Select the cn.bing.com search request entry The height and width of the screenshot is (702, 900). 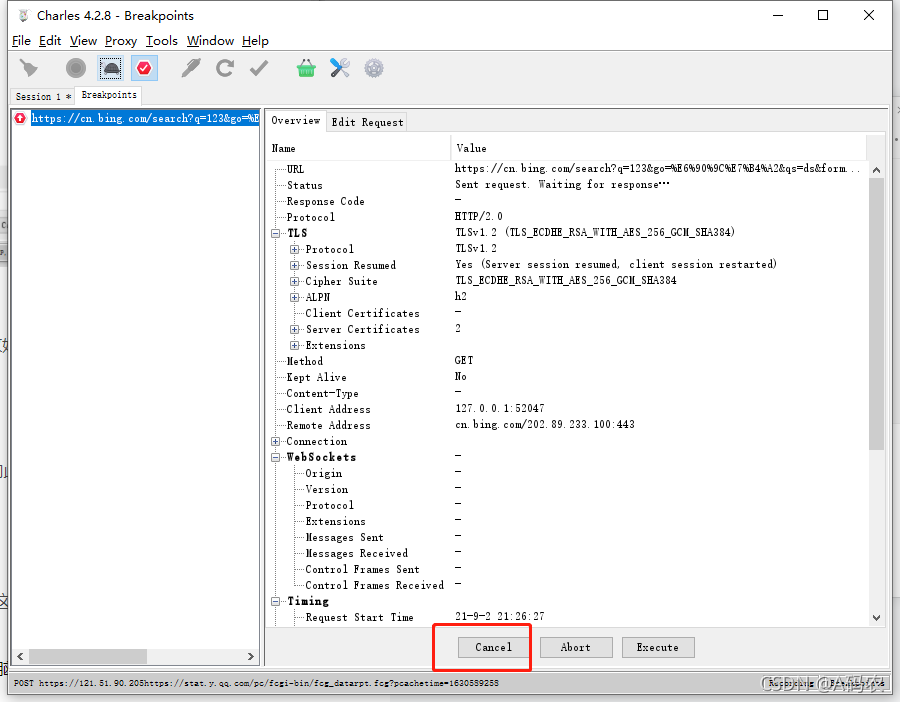[x=145, y=118]
